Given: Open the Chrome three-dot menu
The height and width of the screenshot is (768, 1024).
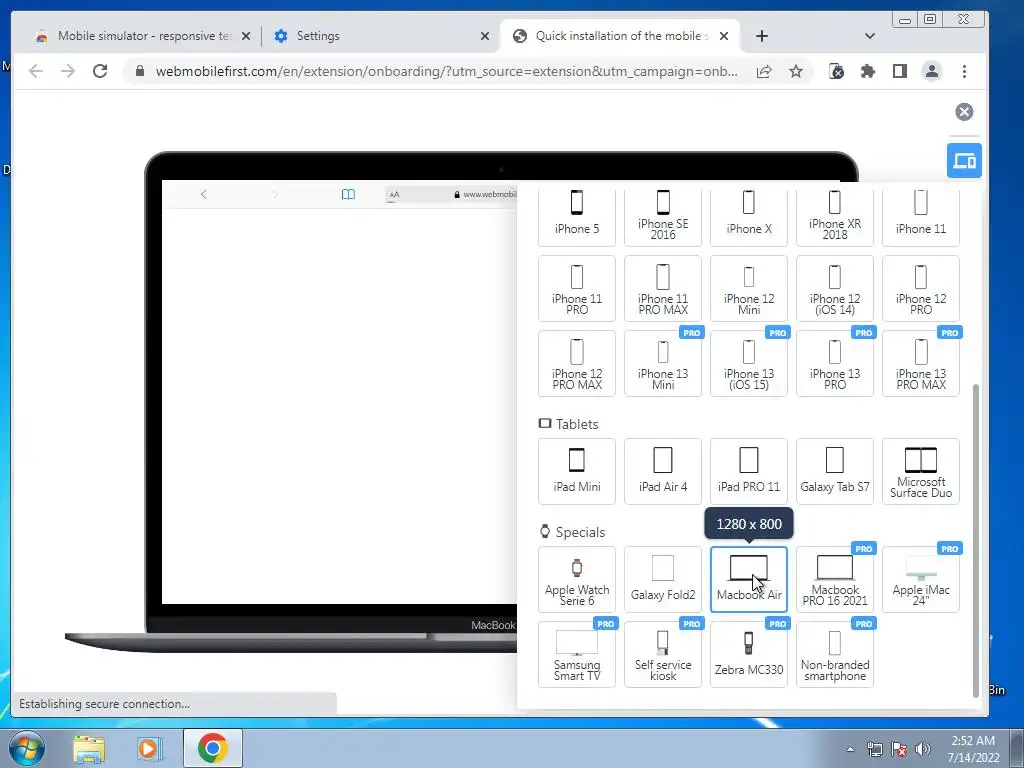Looking at the screenshot, I should 964,71.
